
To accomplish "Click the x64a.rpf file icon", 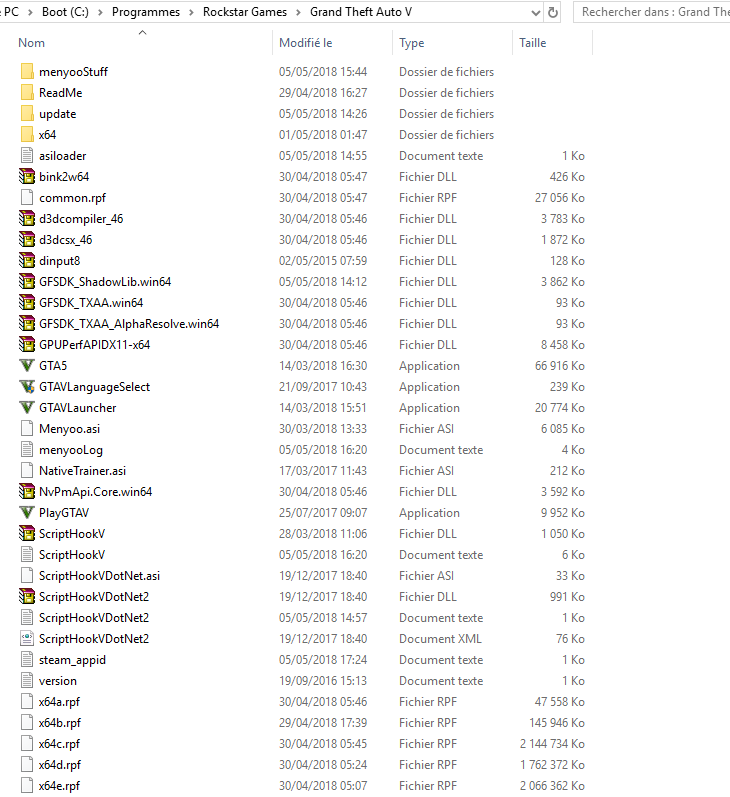I will 27,701.
